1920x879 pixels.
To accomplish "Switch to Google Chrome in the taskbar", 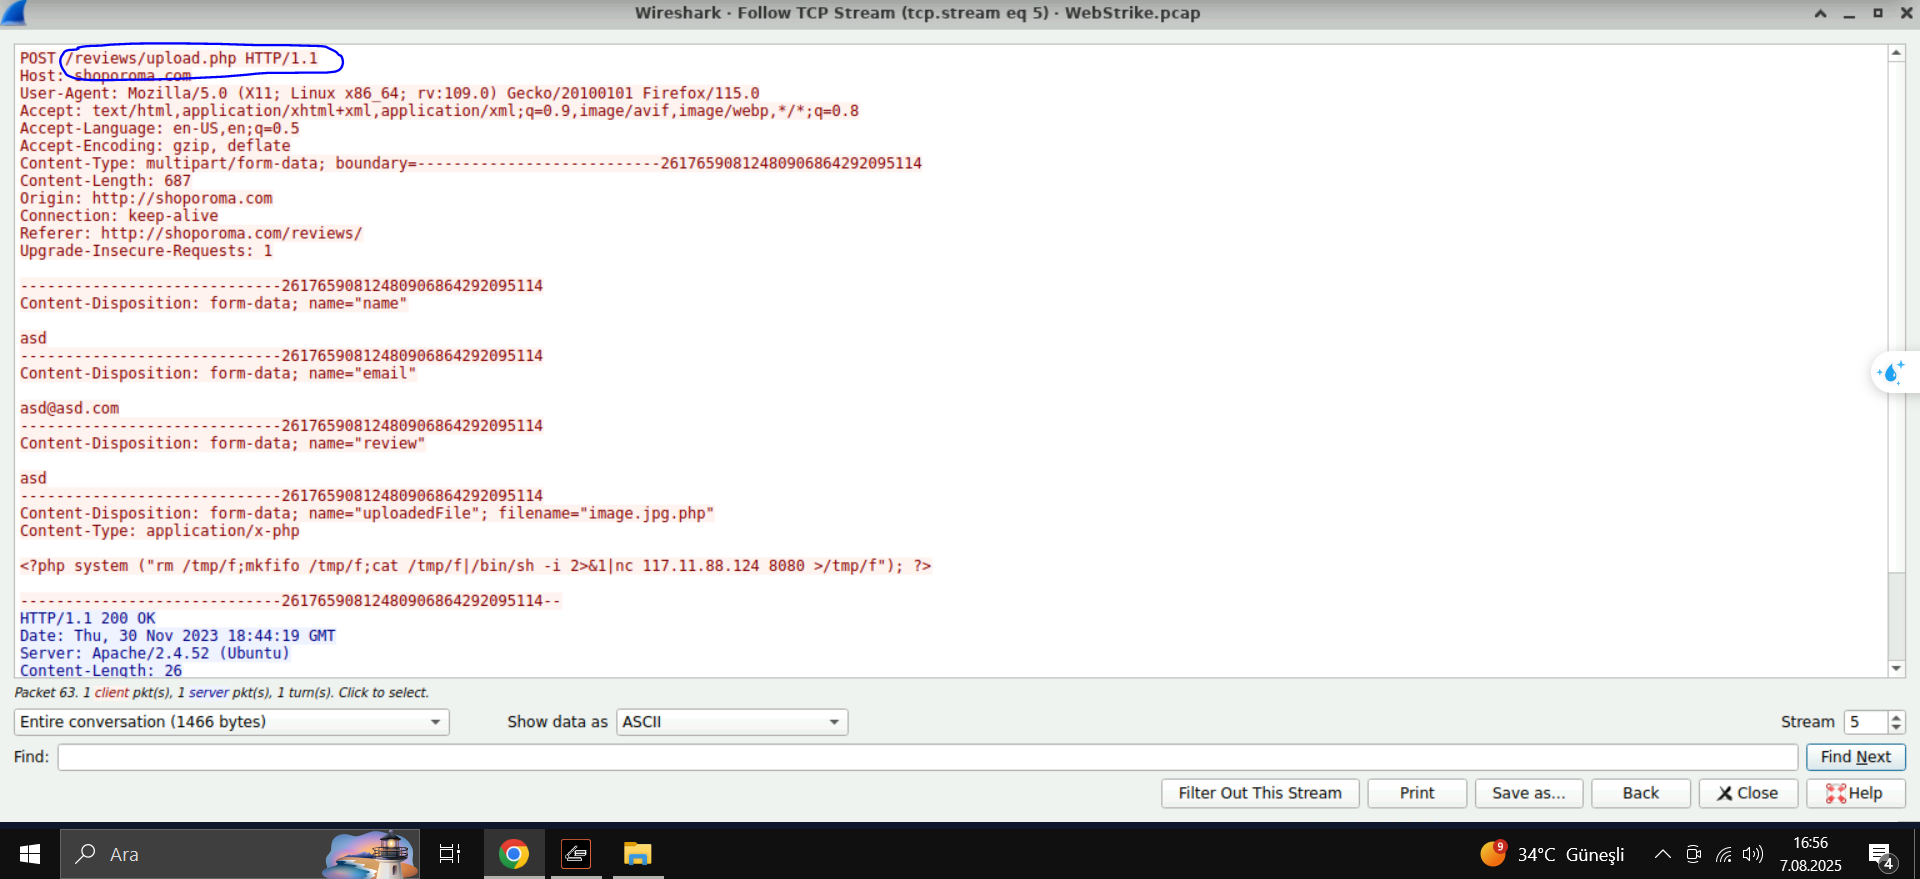I will click(x=514, y=854).
